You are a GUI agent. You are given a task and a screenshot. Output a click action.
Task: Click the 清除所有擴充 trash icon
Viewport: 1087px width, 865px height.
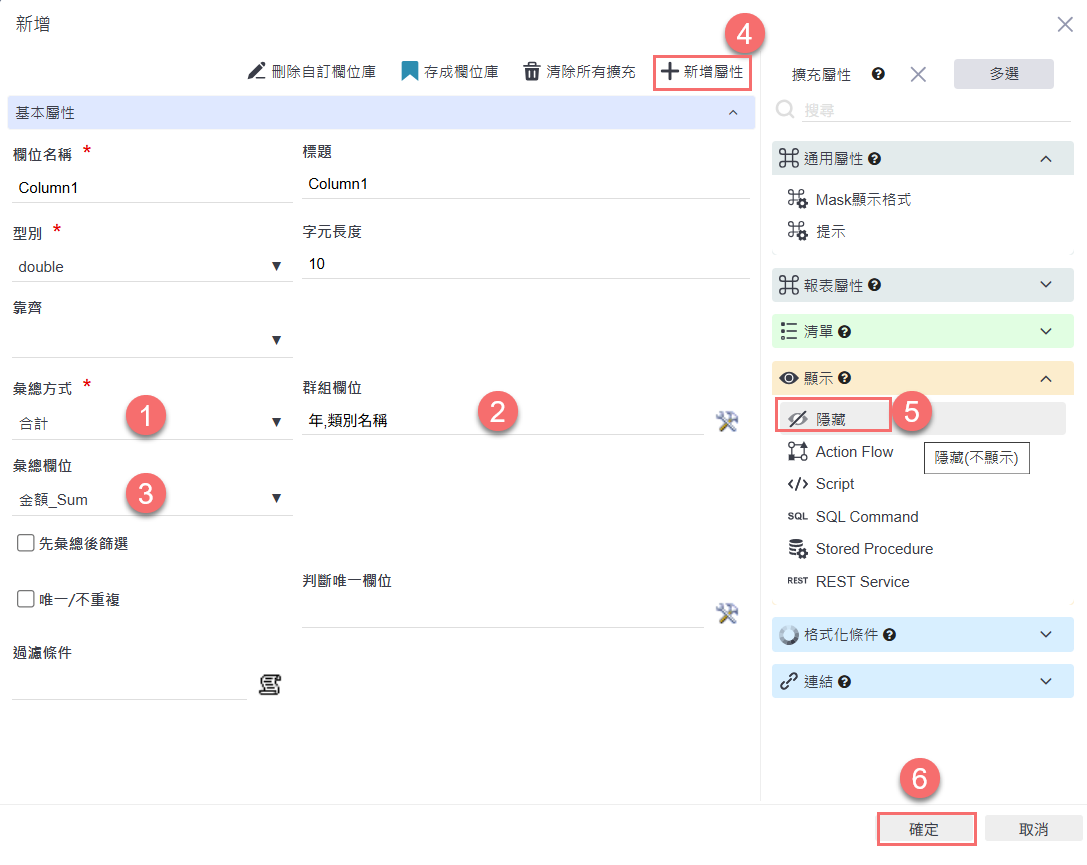pyautogui.click(x=532, y=72)
